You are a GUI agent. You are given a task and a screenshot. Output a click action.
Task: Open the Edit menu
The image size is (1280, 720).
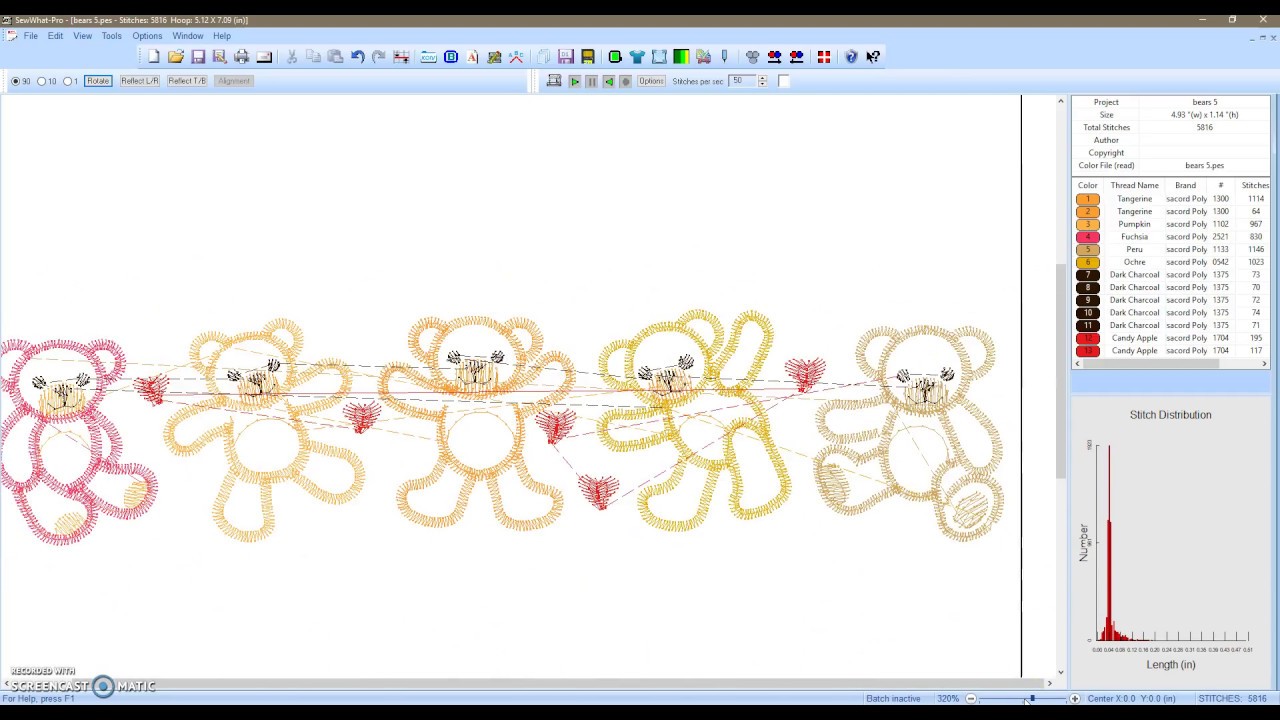click(x=55, y=36)
